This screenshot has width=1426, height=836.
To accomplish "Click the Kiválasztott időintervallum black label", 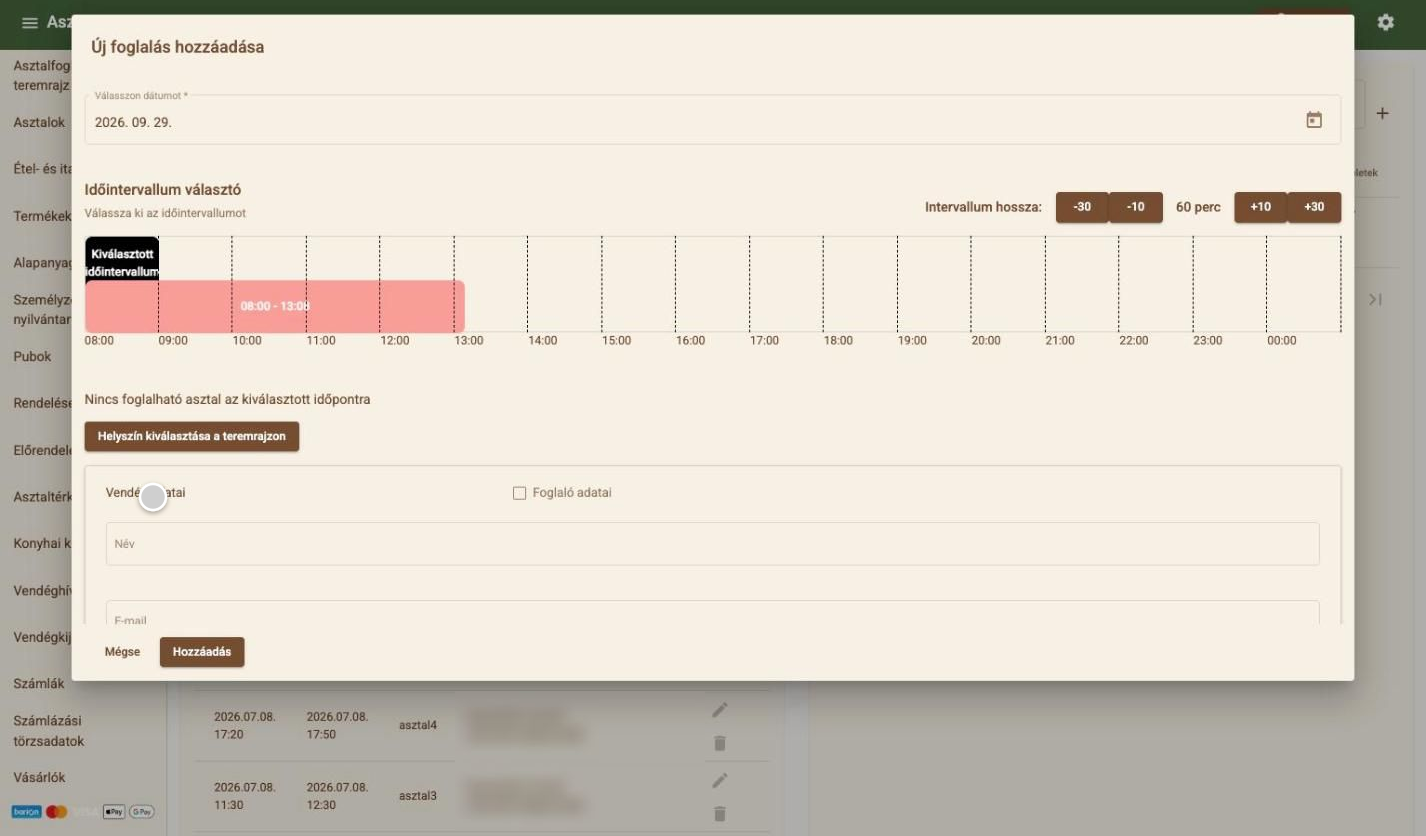I will click(122, 258).
